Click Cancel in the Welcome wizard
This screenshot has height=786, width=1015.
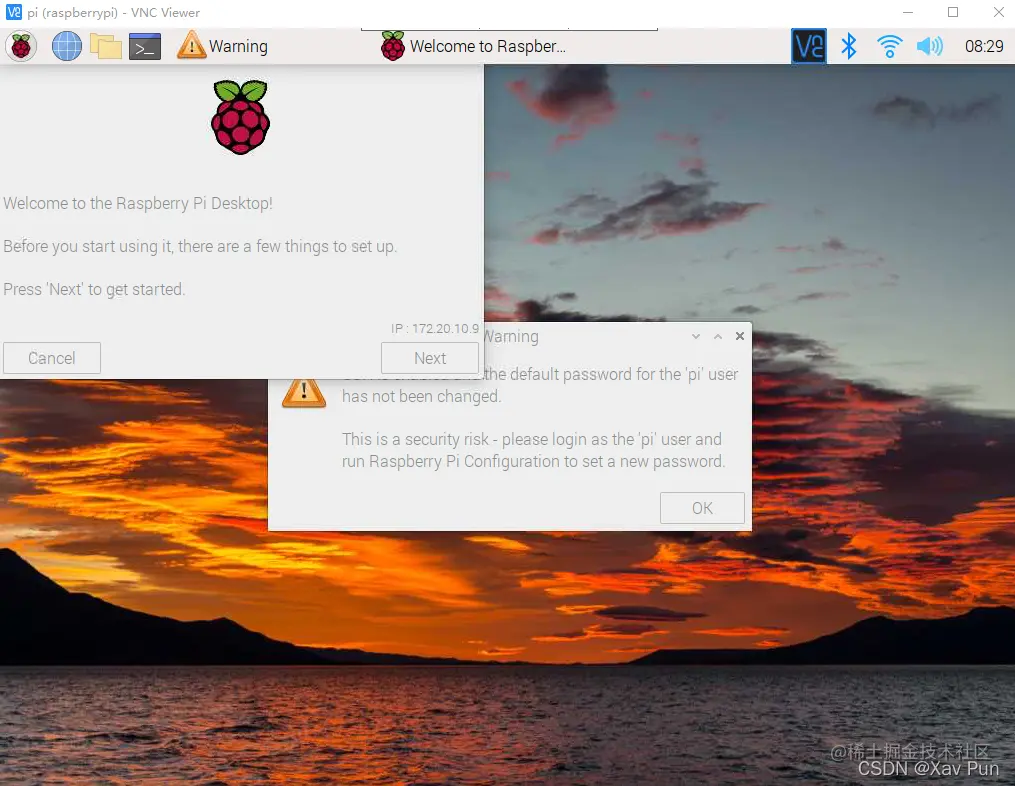tap(52, 358)
